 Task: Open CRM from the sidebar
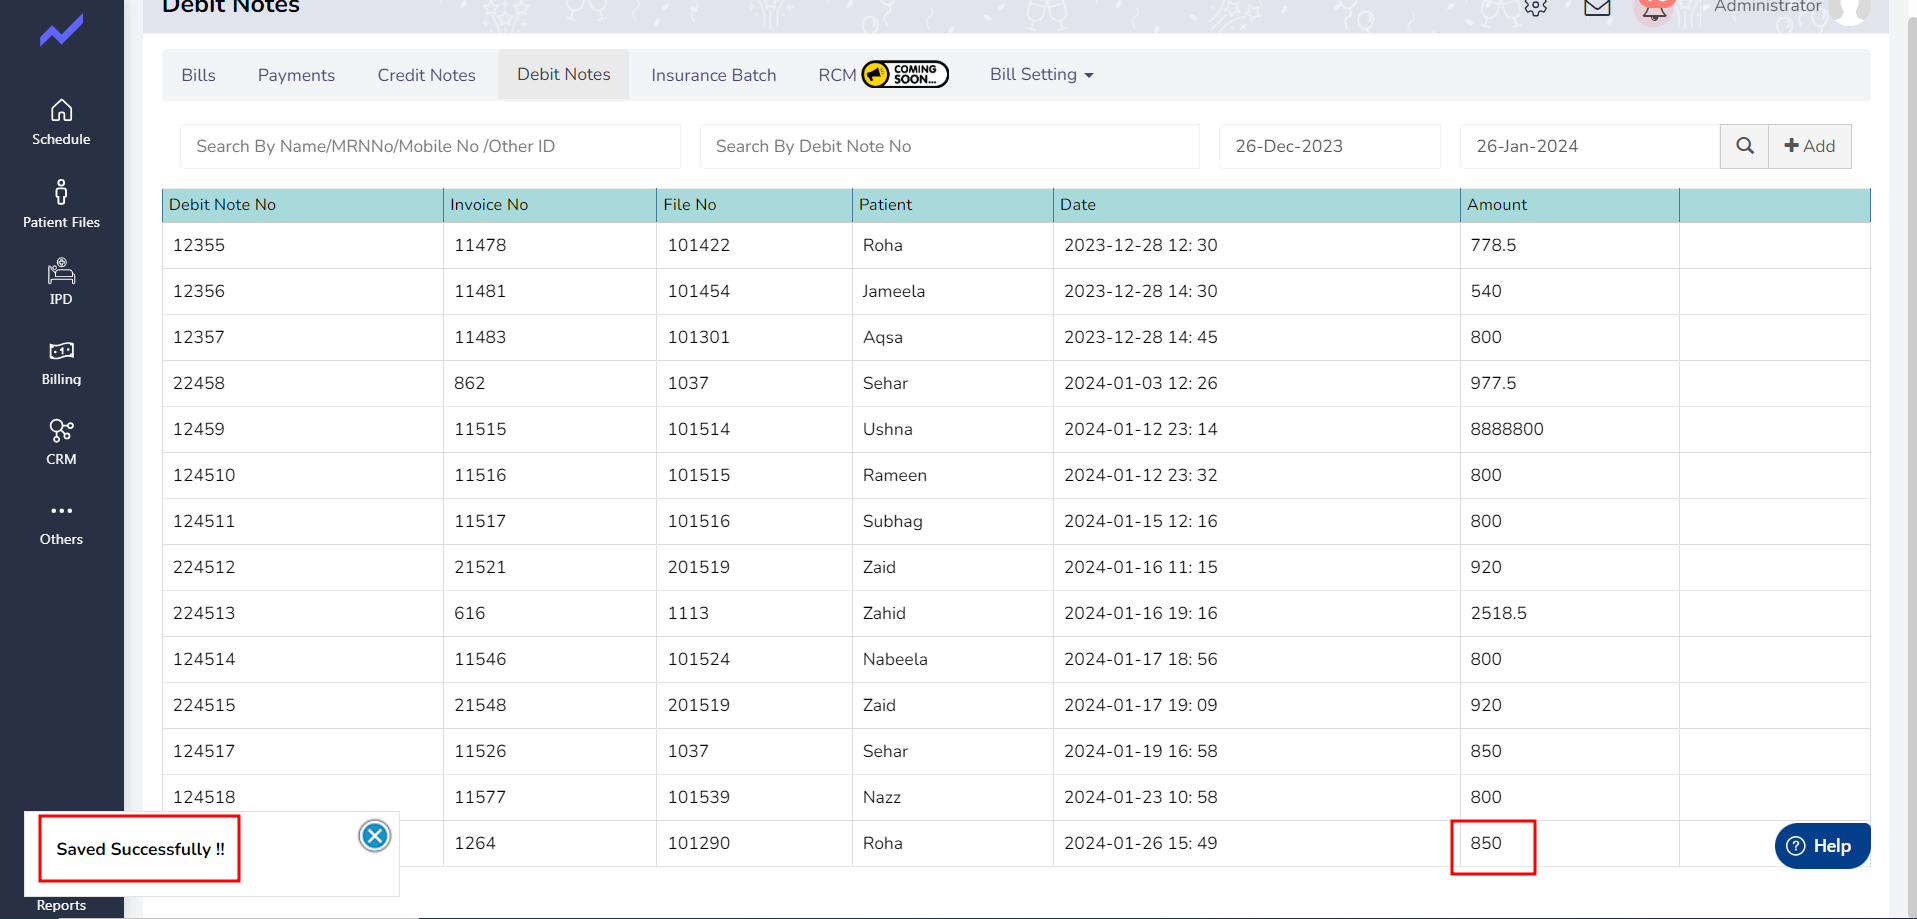[61, 443]
